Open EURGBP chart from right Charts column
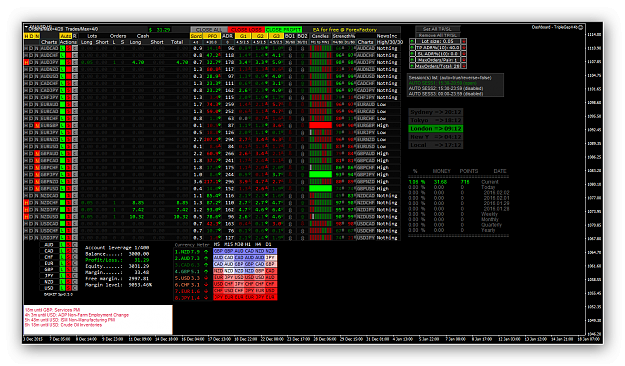The height and width of the screenshot is (366, 625). coord(366,125)
